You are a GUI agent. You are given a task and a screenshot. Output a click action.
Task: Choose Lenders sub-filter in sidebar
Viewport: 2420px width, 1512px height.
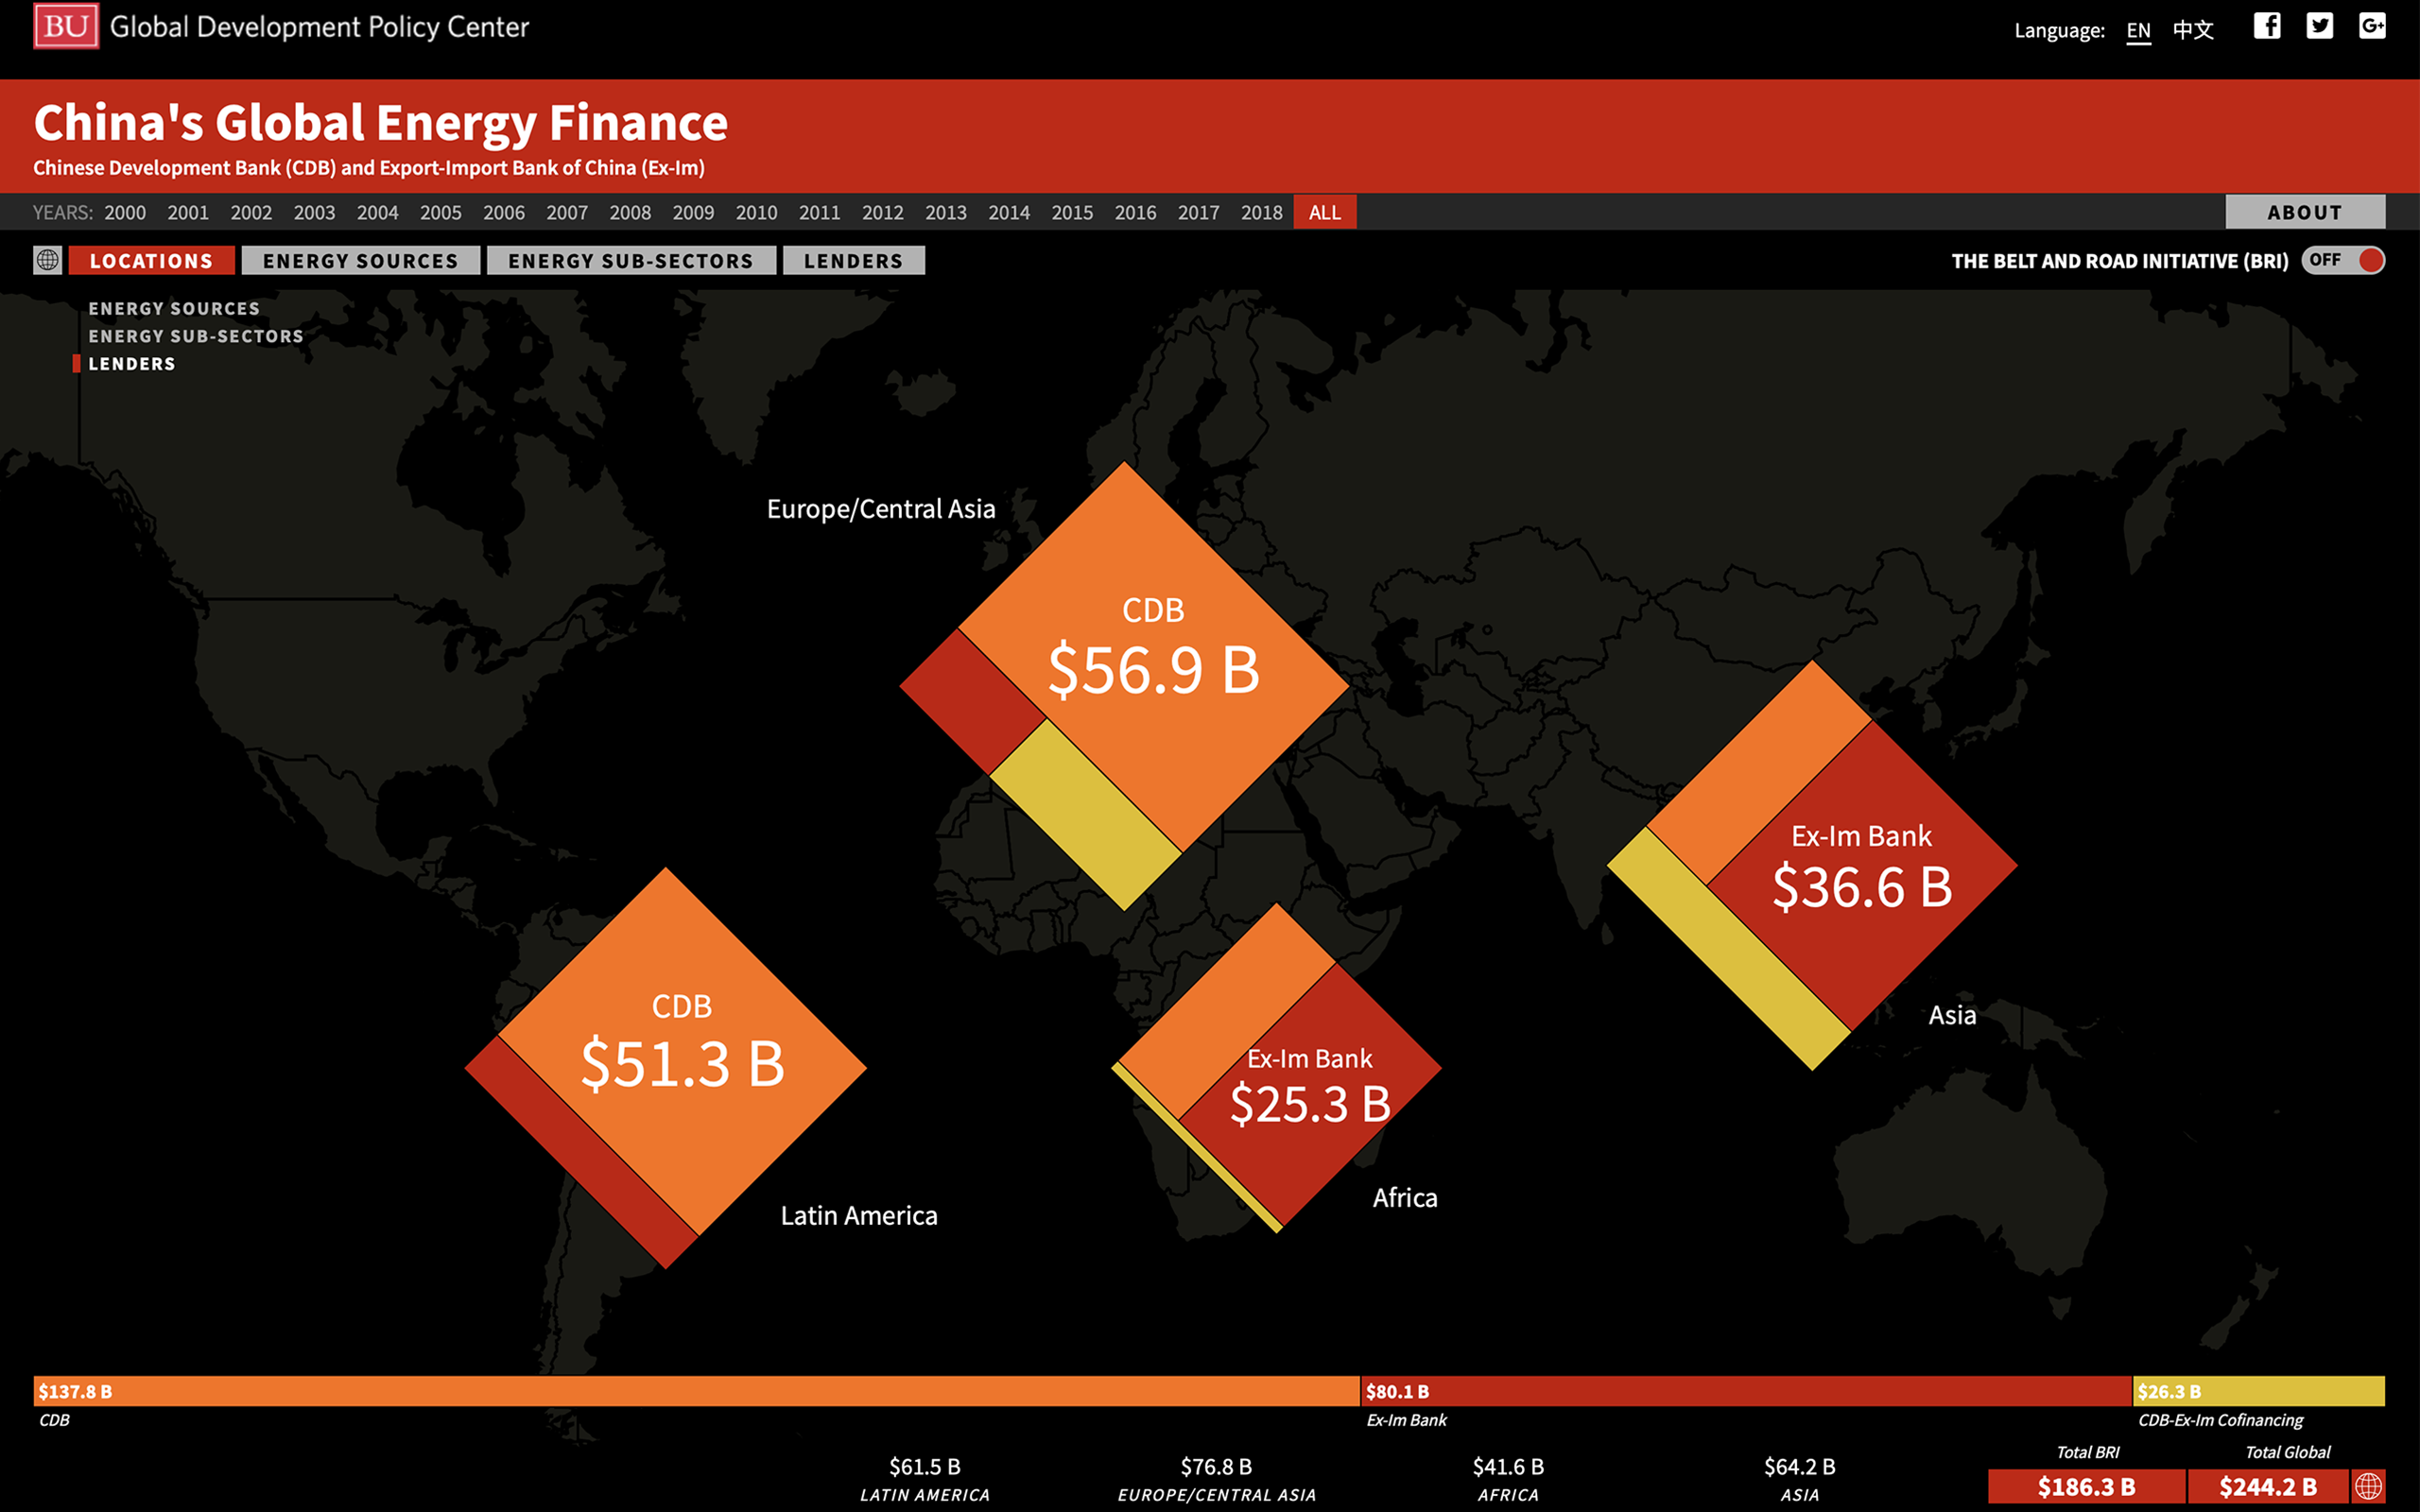point(132,364)
